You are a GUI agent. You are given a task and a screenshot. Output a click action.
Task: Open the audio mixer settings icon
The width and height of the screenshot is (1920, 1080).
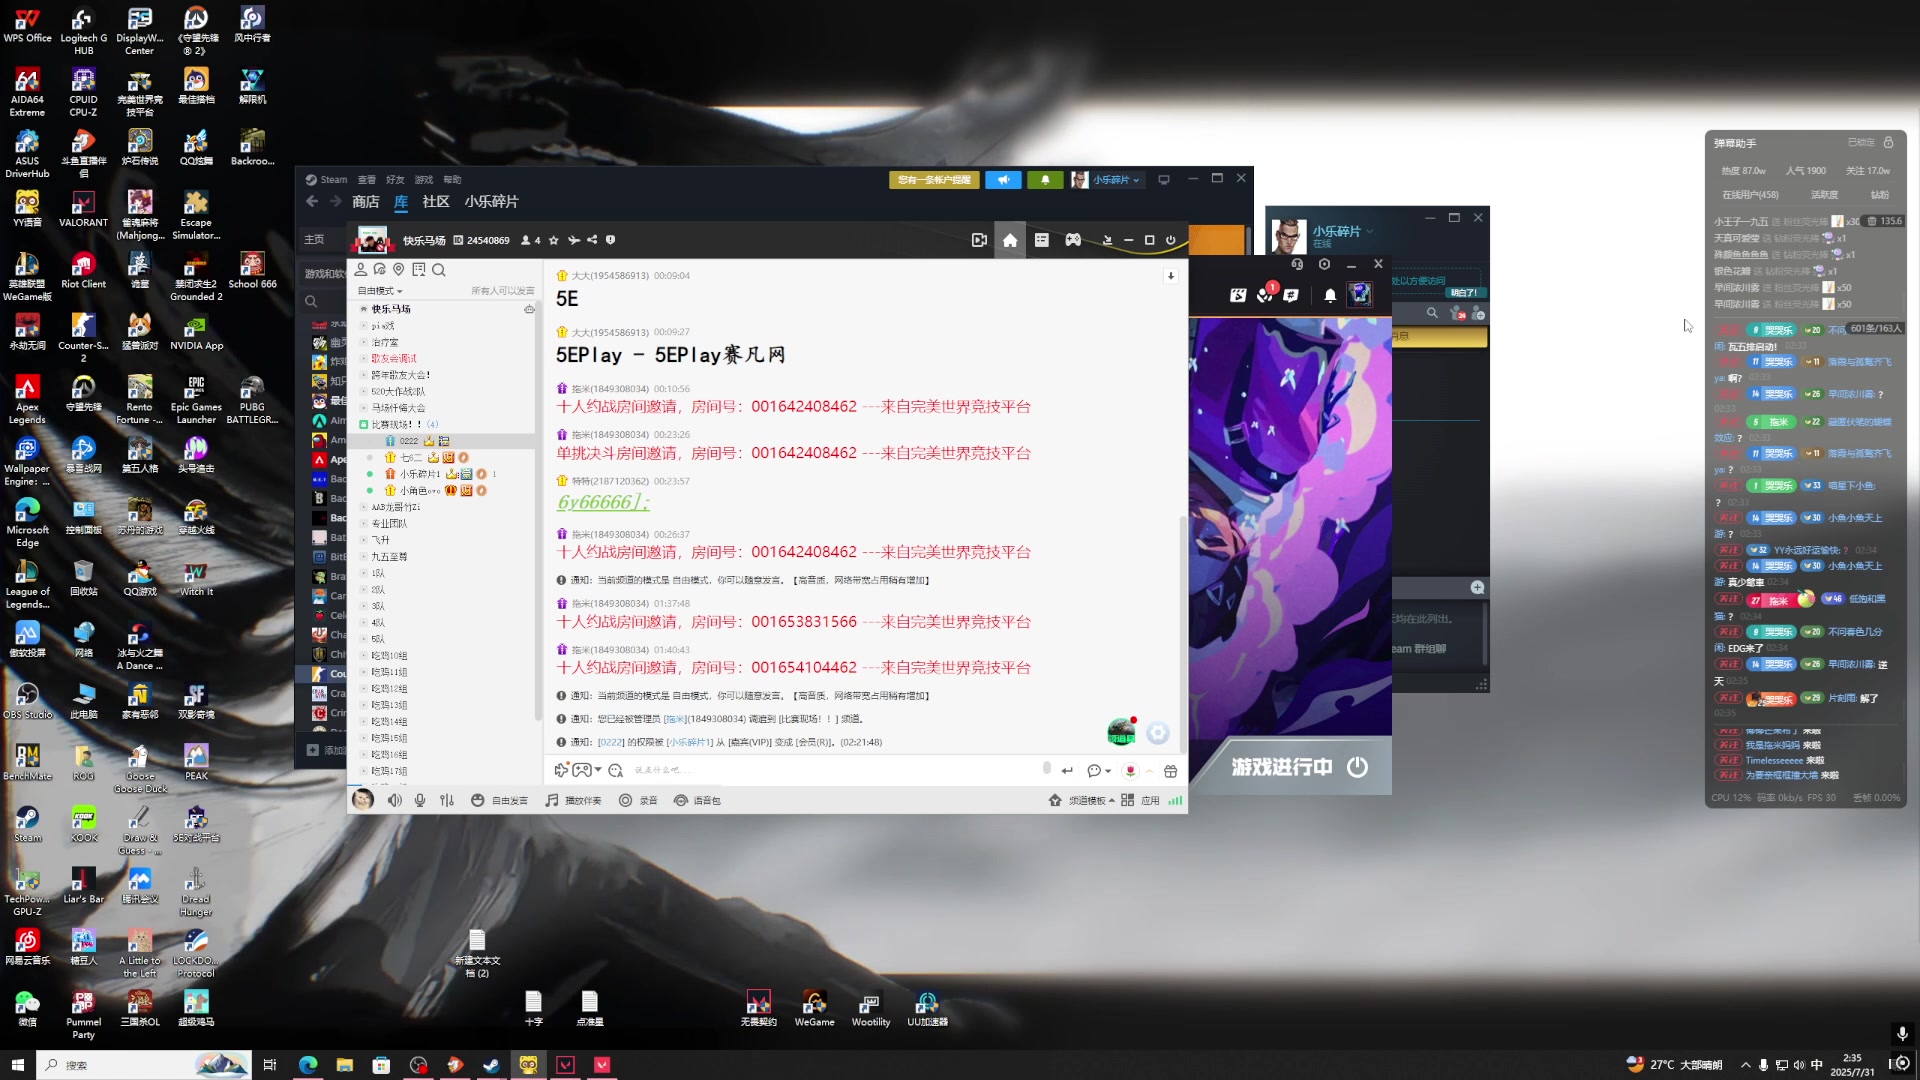[x=447, y=800]
